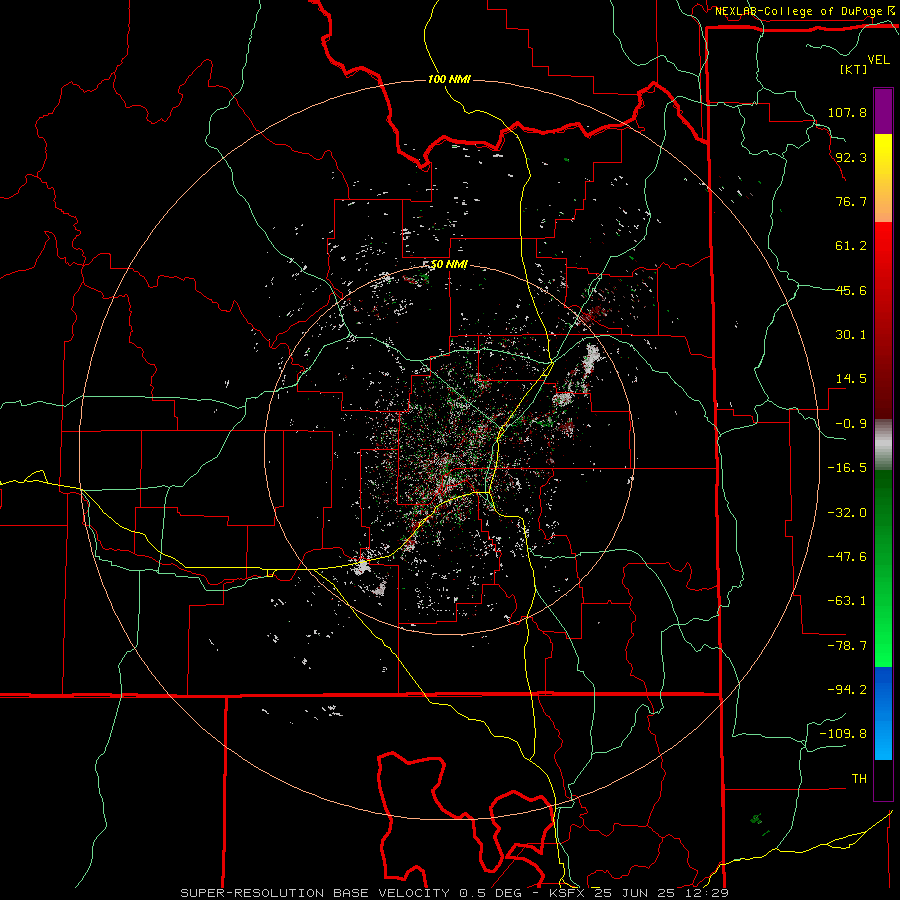The height and width of the screenshot is (900, 900).
Task: Select the -109.8 scale value
Action: [843, 734]
